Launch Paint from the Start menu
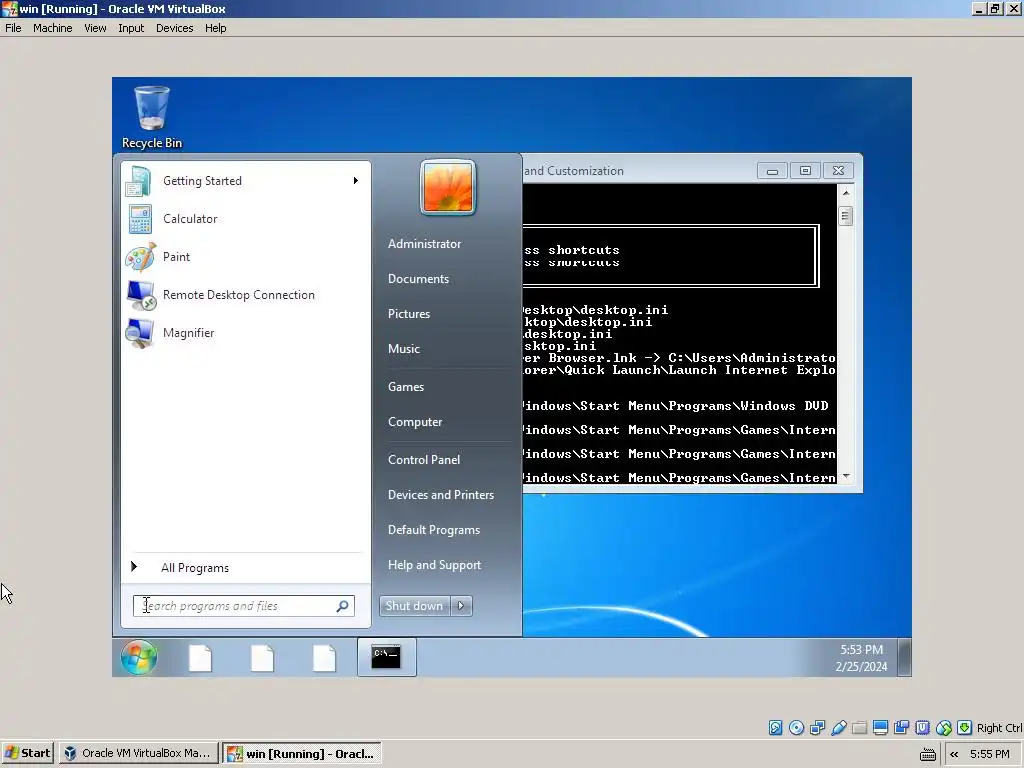1024x768 pixels. (244, 257)
